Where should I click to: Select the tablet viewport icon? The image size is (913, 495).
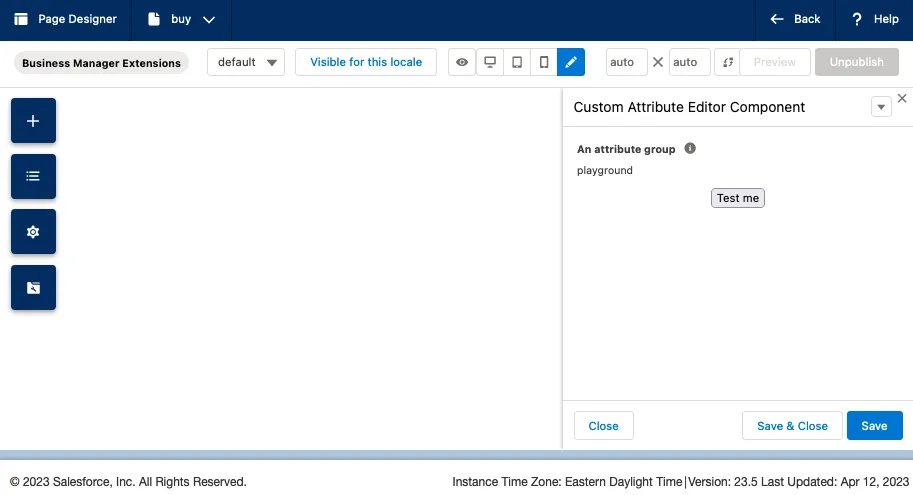(x=517, y=62)
